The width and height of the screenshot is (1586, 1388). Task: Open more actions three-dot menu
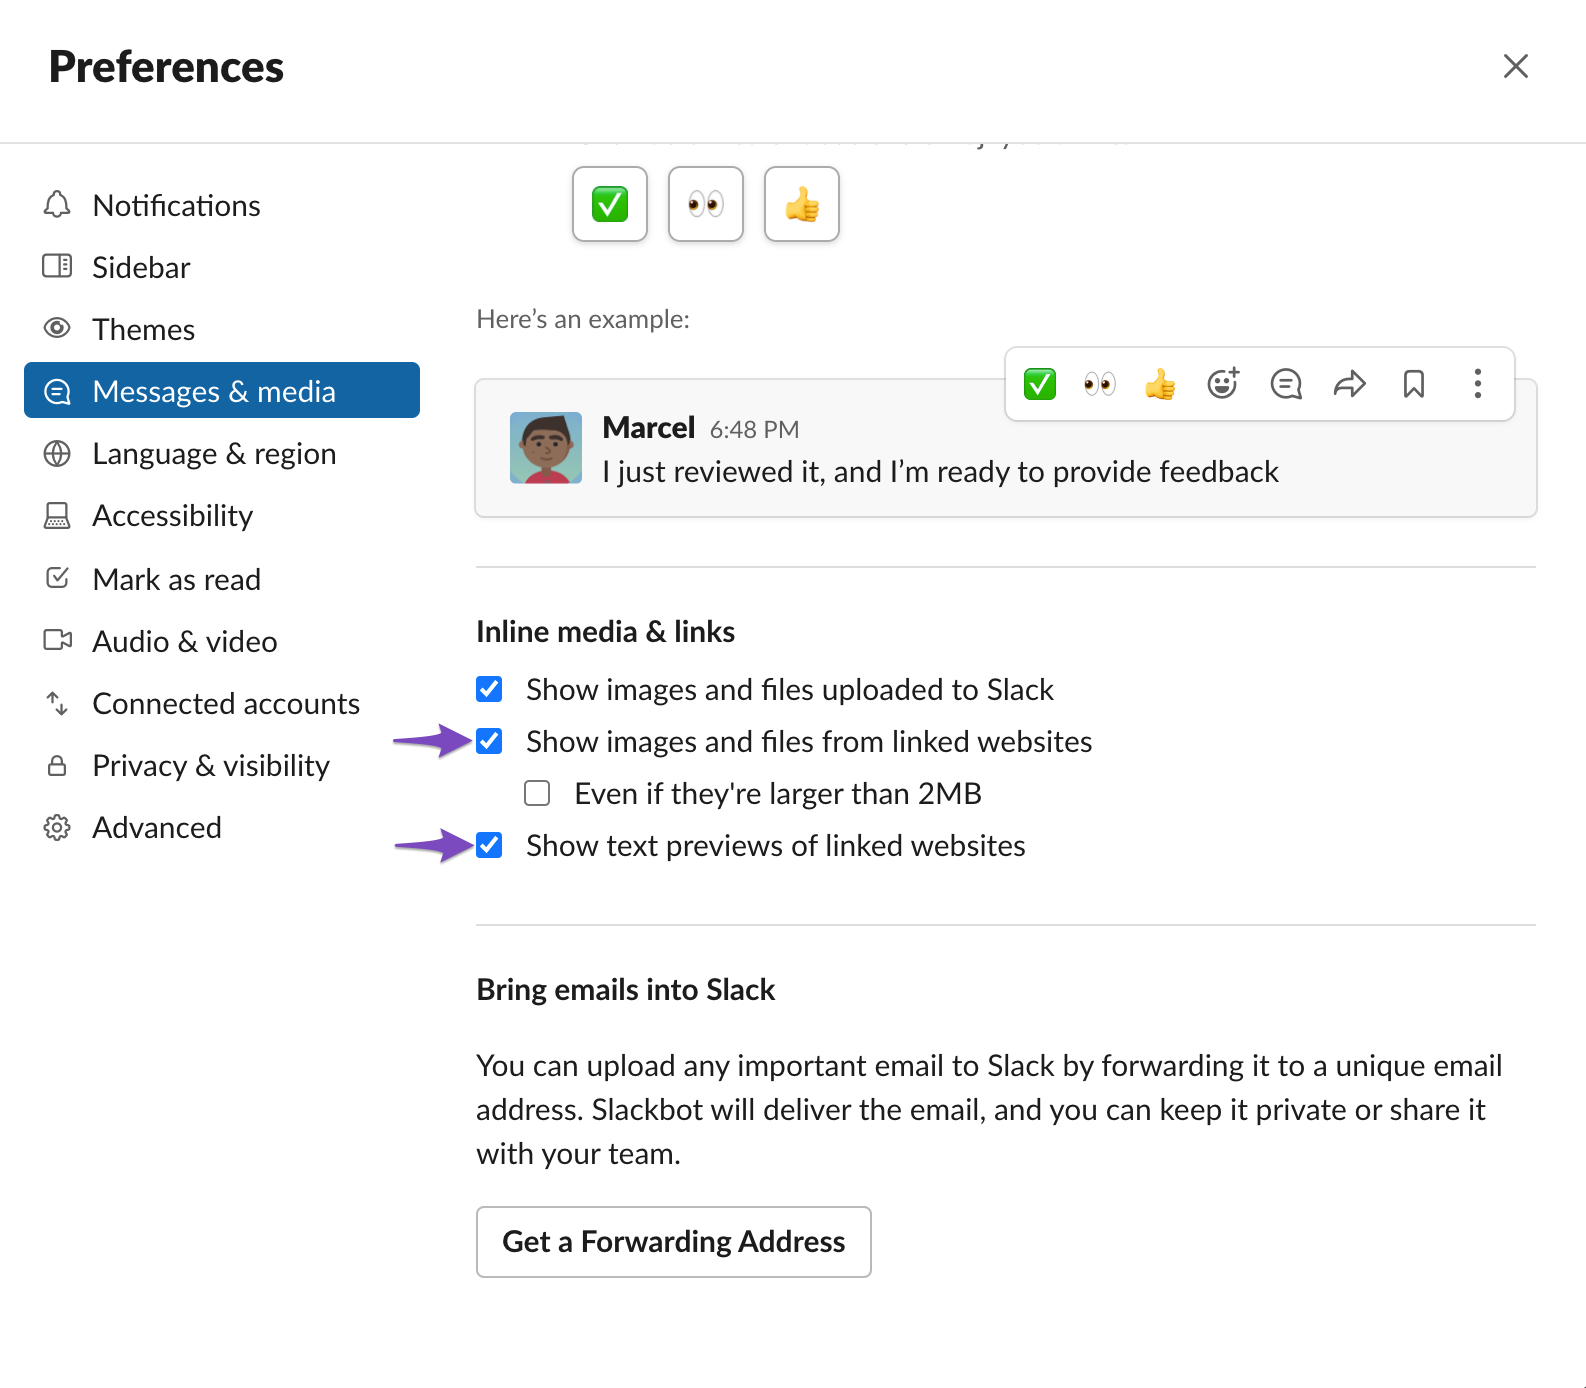1478,384
